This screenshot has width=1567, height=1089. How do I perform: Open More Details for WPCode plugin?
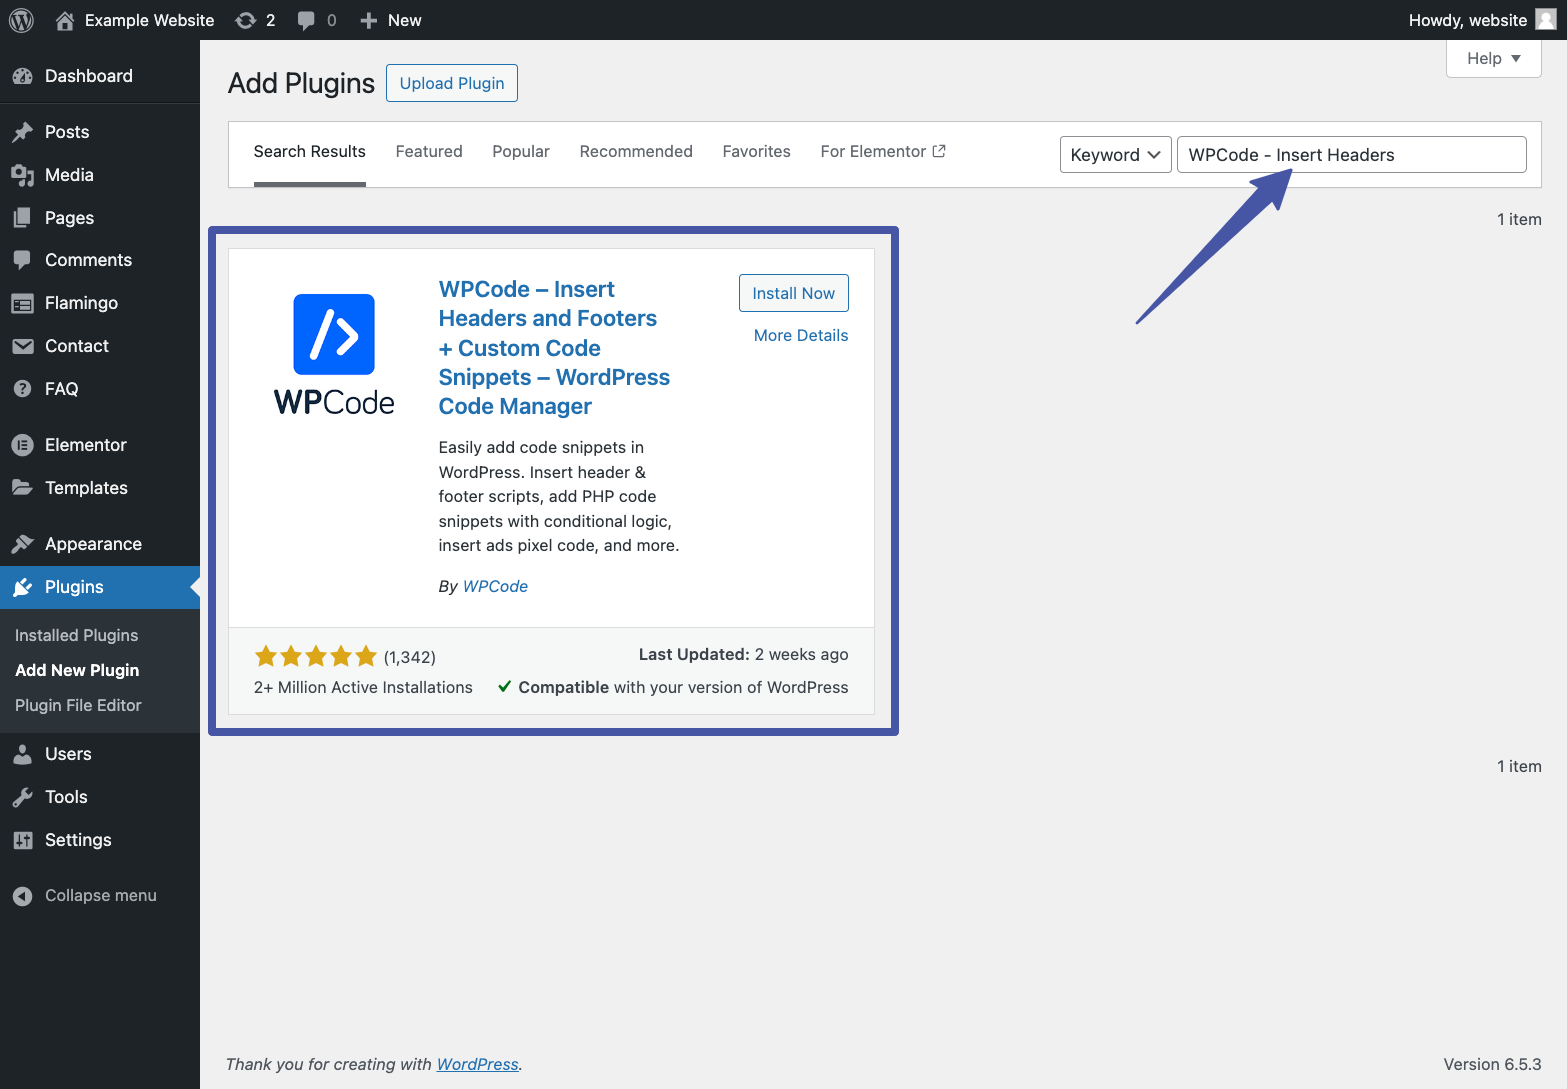point(801,336)
